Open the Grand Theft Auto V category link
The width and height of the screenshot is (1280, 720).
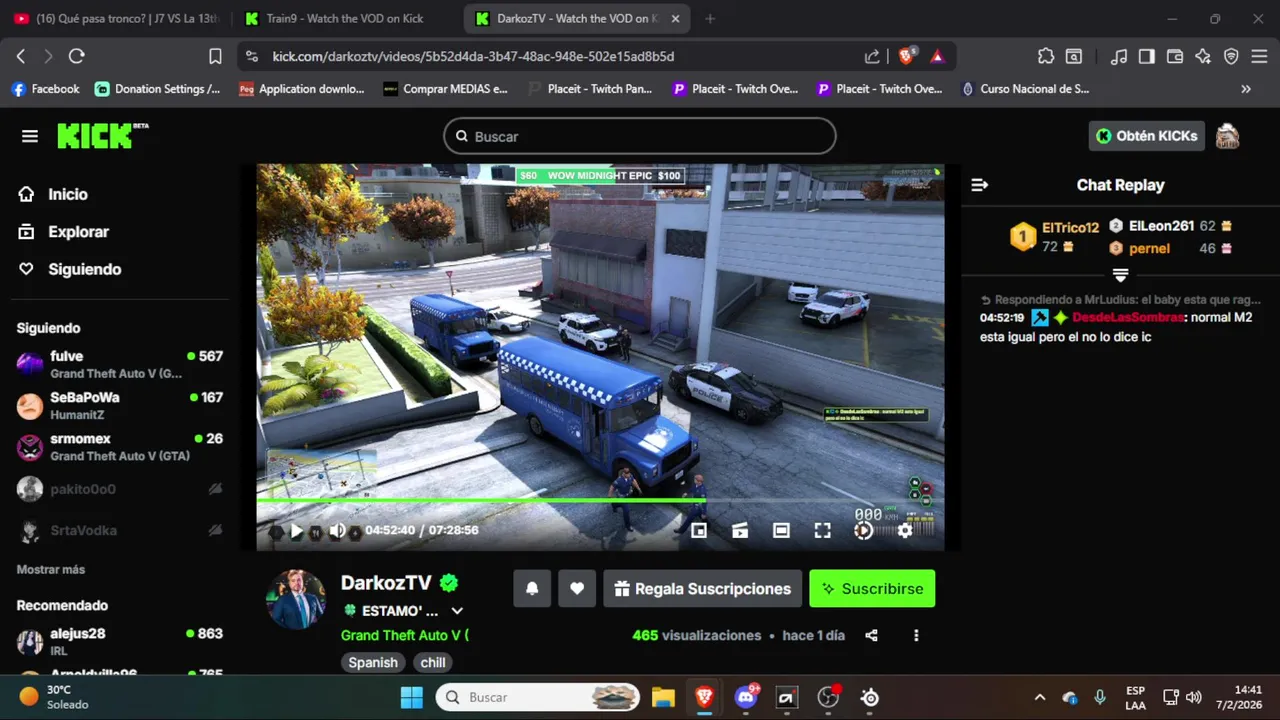[x=404, y=635]
